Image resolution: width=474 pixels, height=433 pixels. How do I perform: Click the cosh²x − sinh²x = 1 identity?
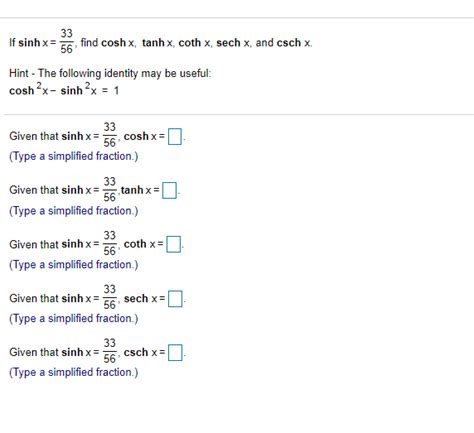click(x=64, y=90)
